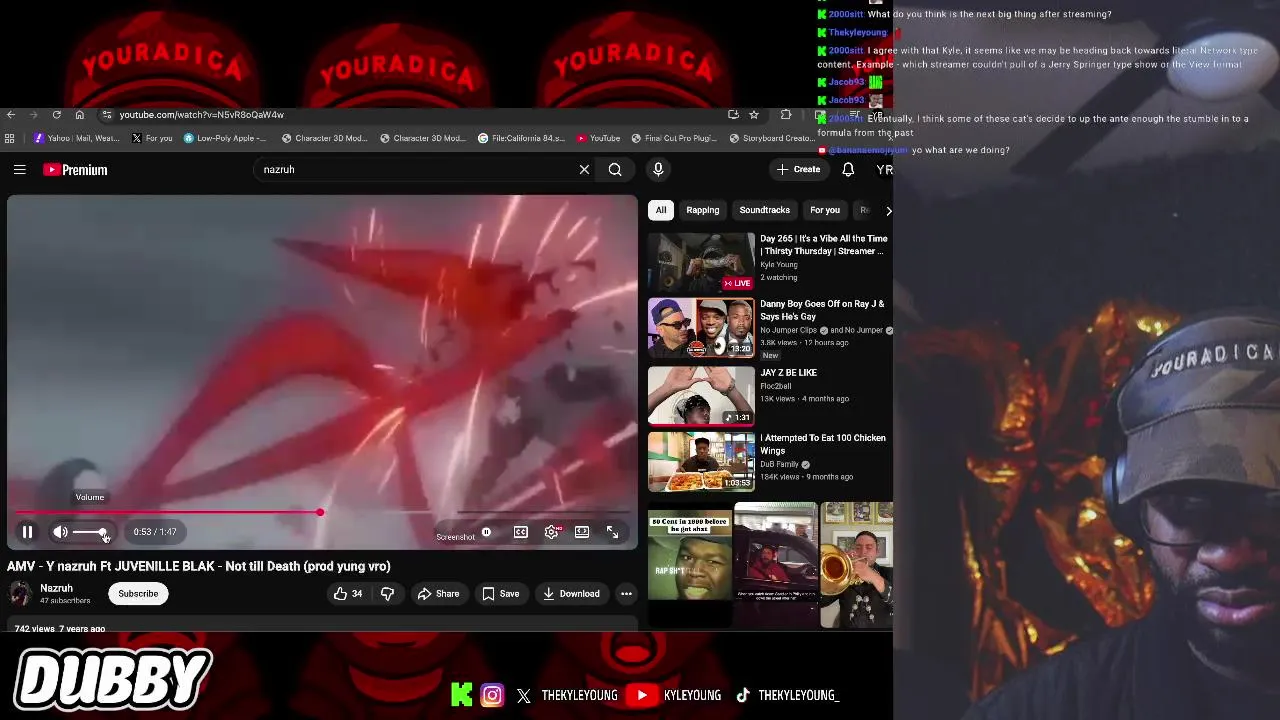
Task: Show more filter chips with right arrow
Action: [x=888, y=210]
